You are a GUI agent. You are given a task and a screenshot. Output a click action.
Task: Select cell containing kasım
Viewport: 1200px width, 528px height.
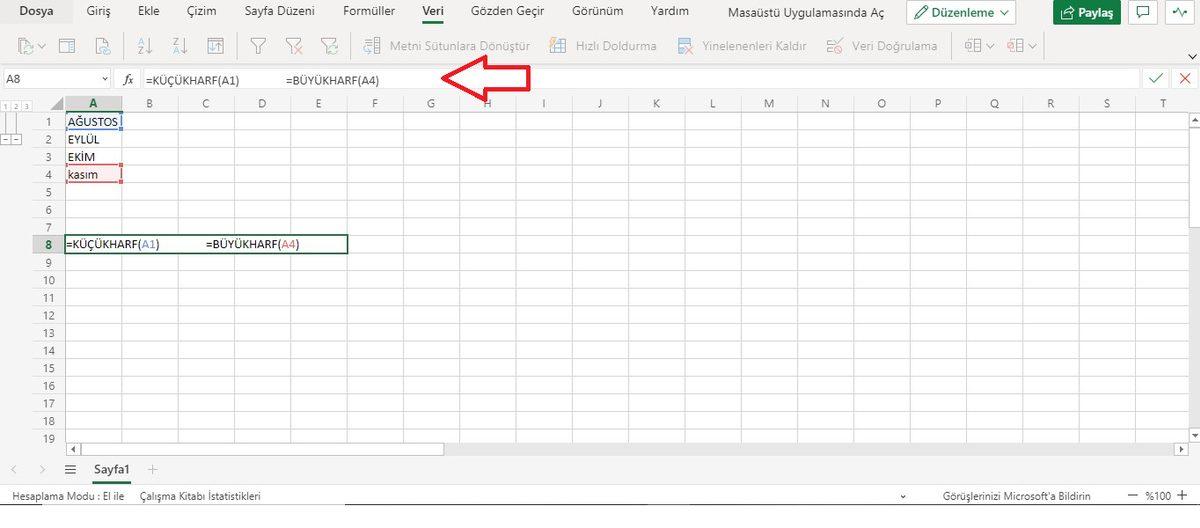click(x=93, y=174)
